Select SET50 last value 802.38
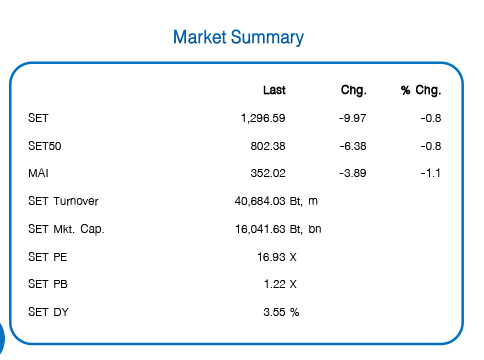 [x=268, y=146]
